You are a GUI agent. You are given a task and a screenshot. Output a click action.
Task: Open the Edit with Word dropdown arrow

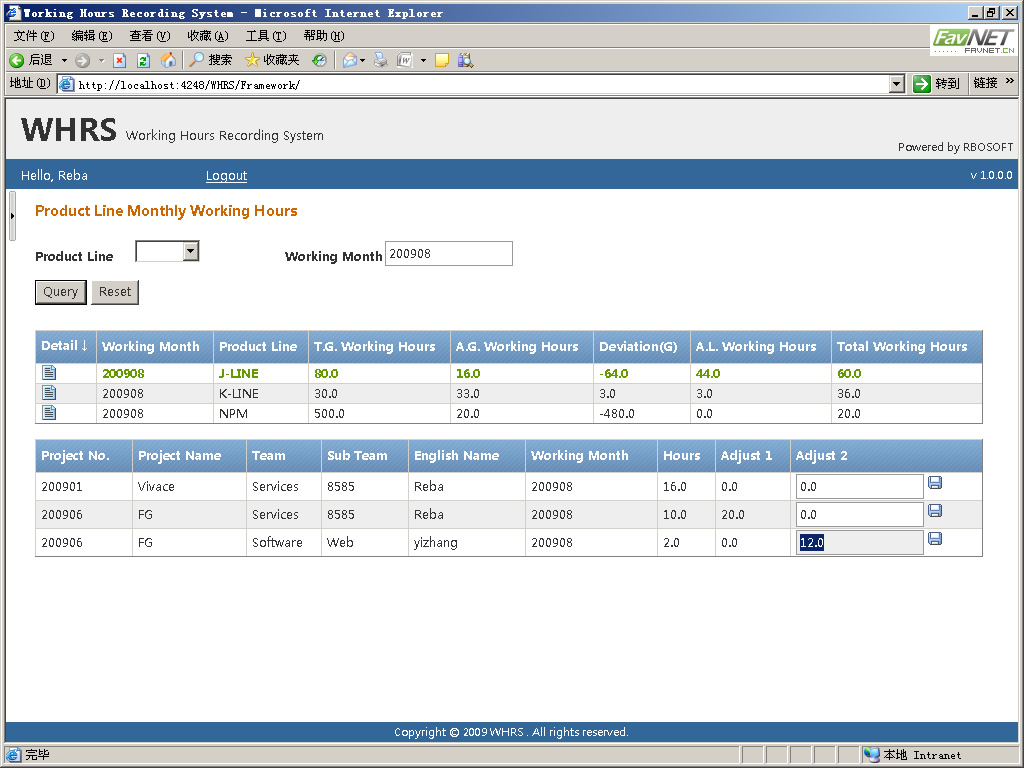point(423,61)
